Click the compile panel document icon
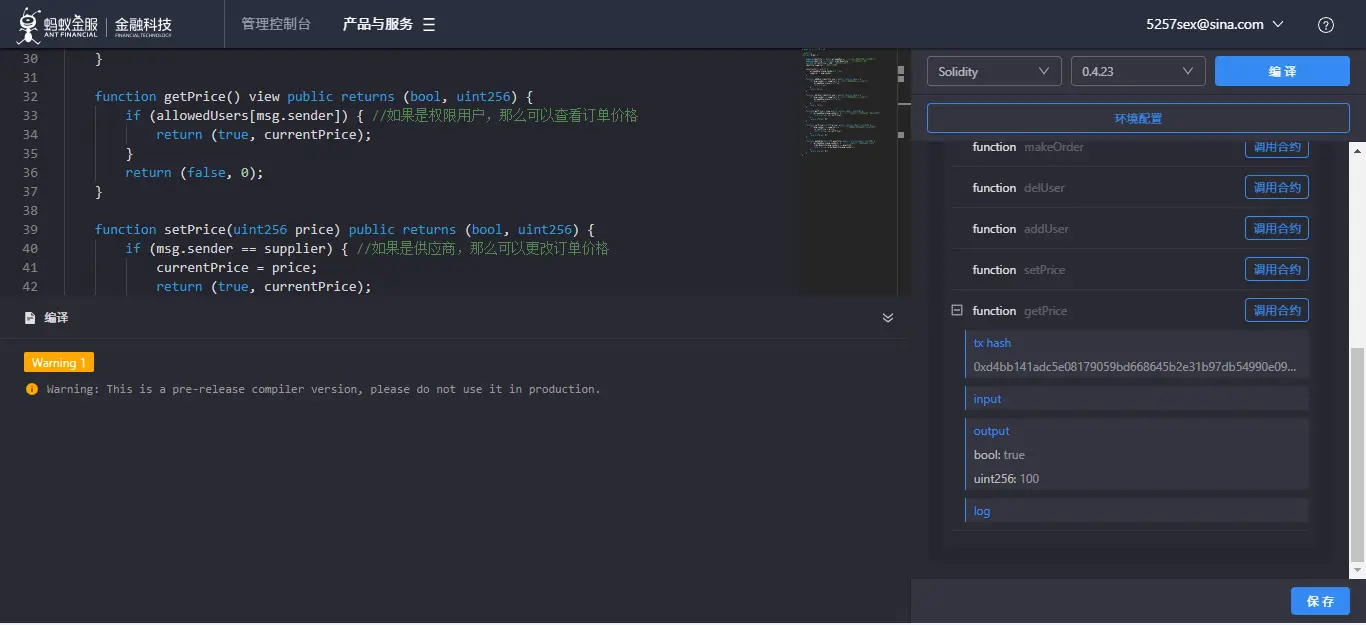This screenshot has width=1366, height=625. coord(30,318)
